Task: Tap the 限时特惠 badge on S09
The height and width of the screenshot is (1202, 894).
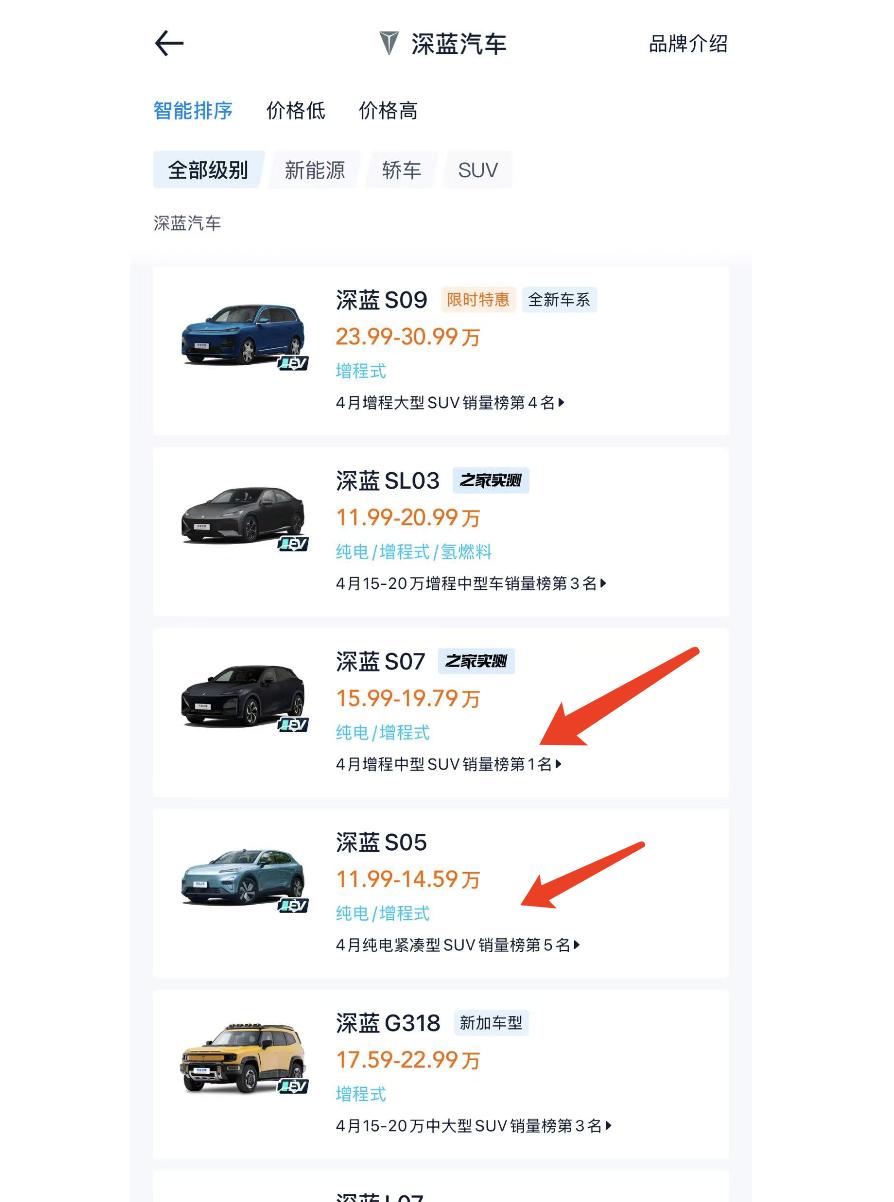Action: 478,300
